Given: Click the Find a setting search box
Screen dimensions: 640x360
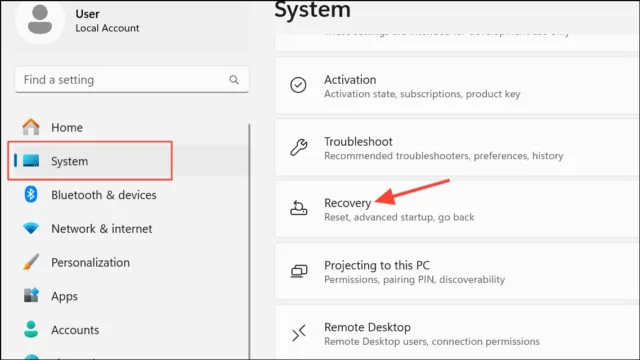Looking at the screenshot, I should [x=132, y=80].
